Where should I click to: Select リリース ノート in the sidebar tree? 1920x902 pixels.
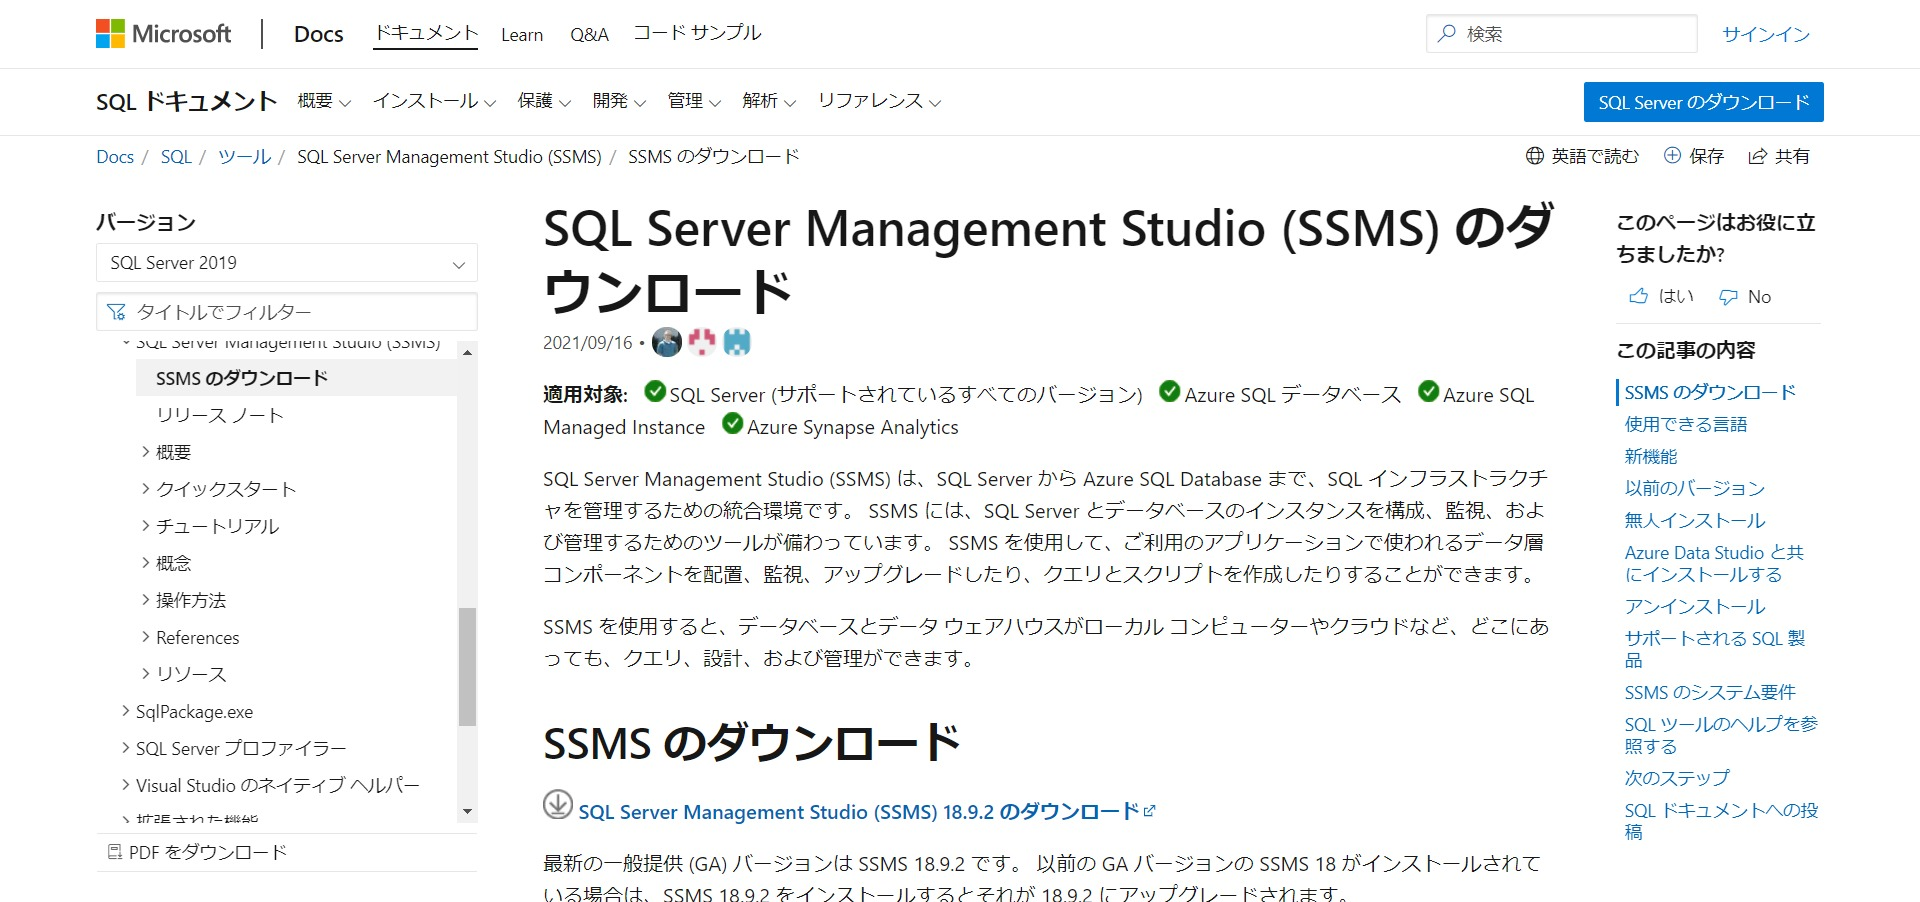(x=220, y=415)
